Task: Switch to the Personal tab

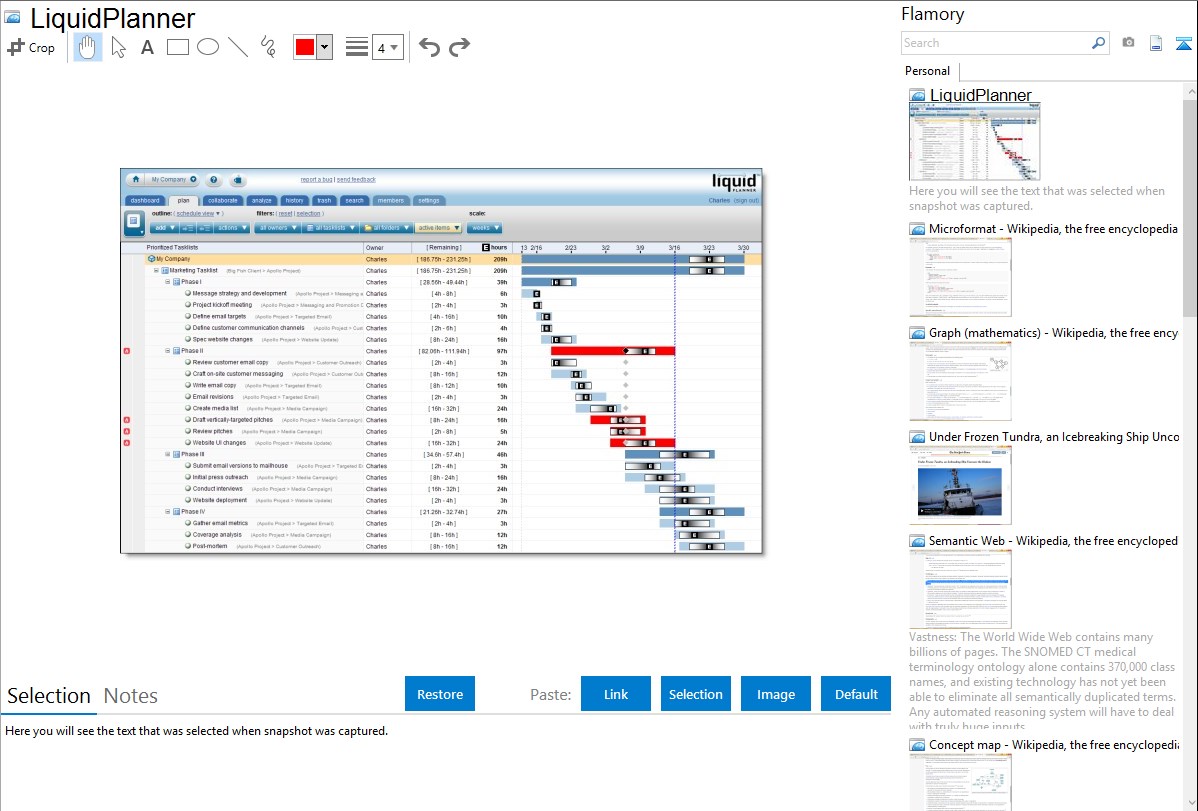Action: [927, 71]
